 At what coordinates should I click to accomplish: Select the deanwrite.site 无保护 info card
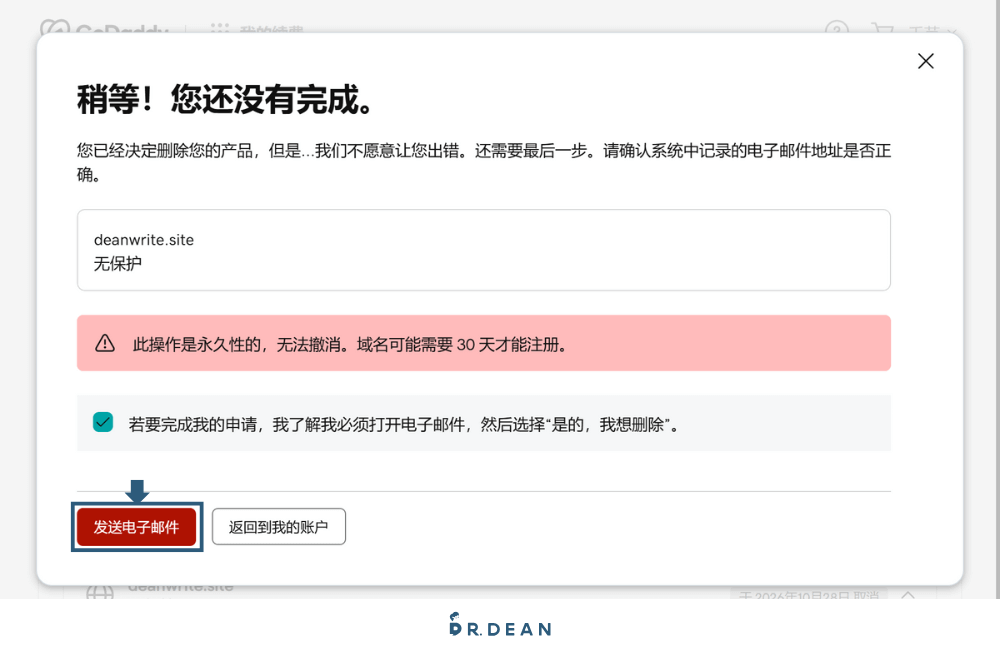pos(484,250)
